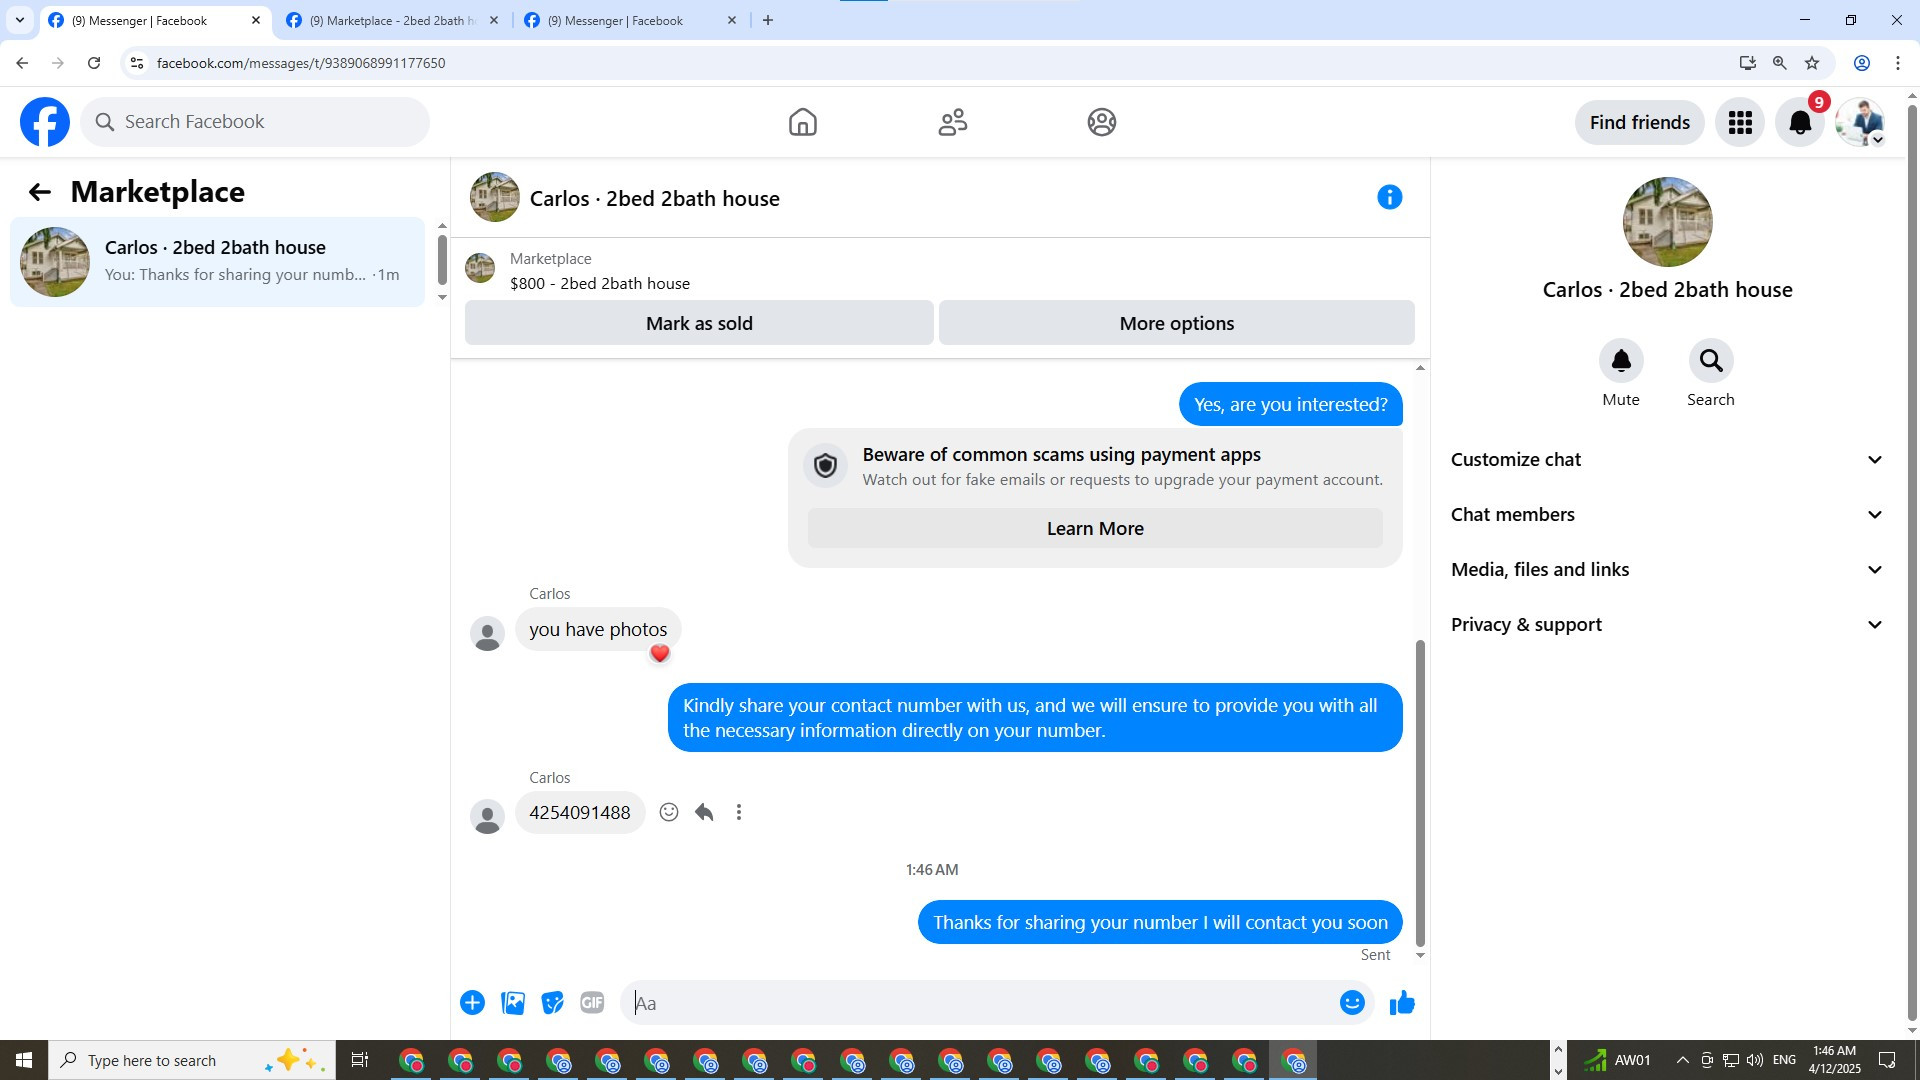Click the conversation list scrollbar
This screenshot has width=1920, height=1080.
(x=442, y=260)
